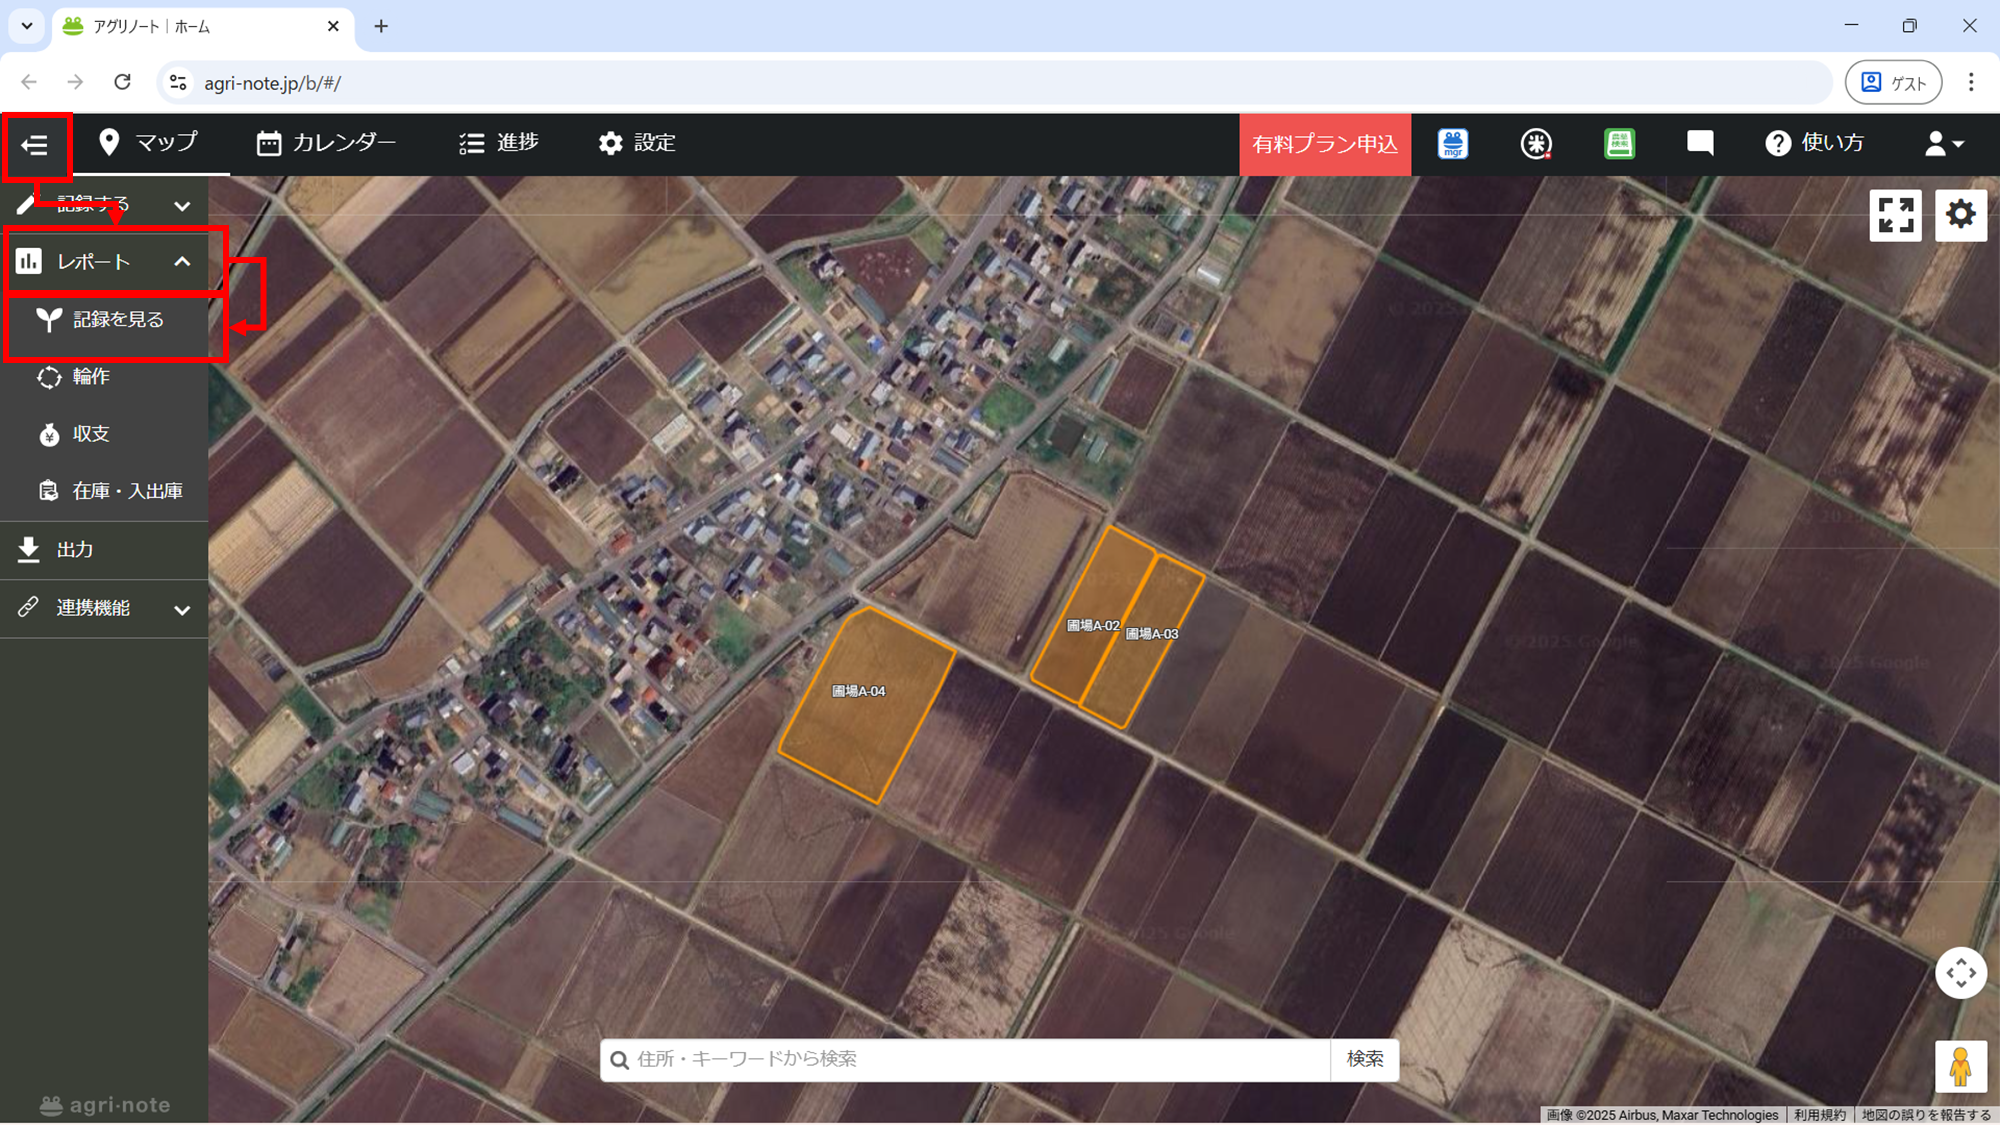Reload the page
Screen dimensions: 2000x1125
coord(122,82)
